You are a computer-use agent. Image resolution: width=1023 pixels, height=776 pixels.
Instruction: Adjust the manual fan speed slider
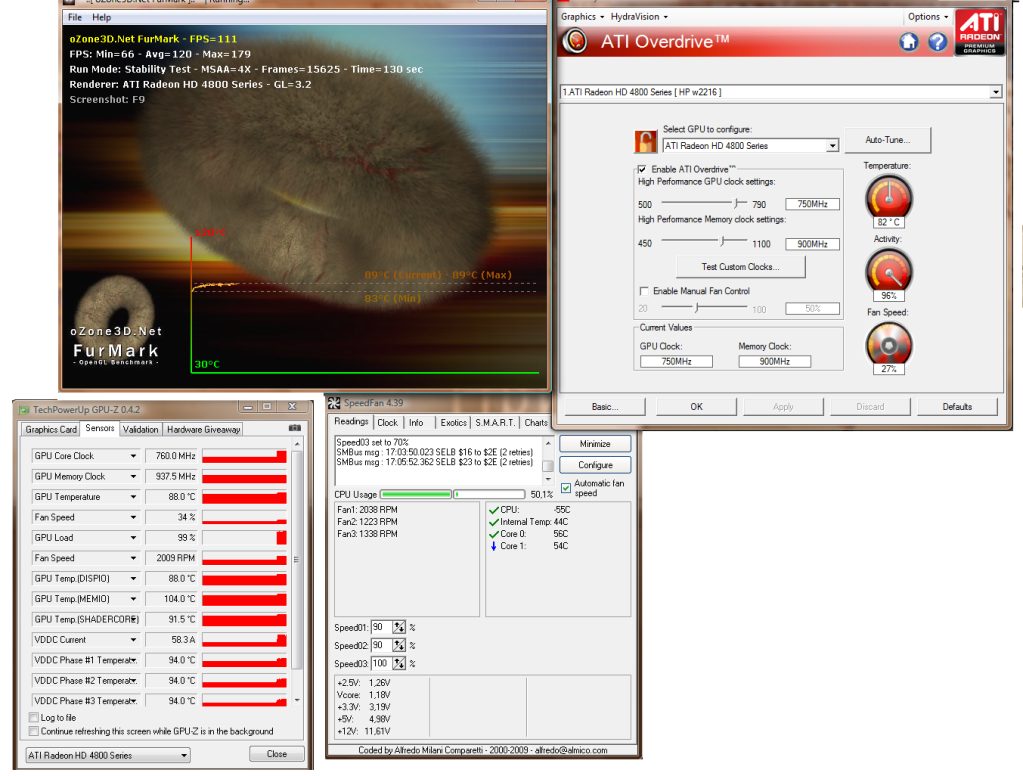tap(697, 307)
